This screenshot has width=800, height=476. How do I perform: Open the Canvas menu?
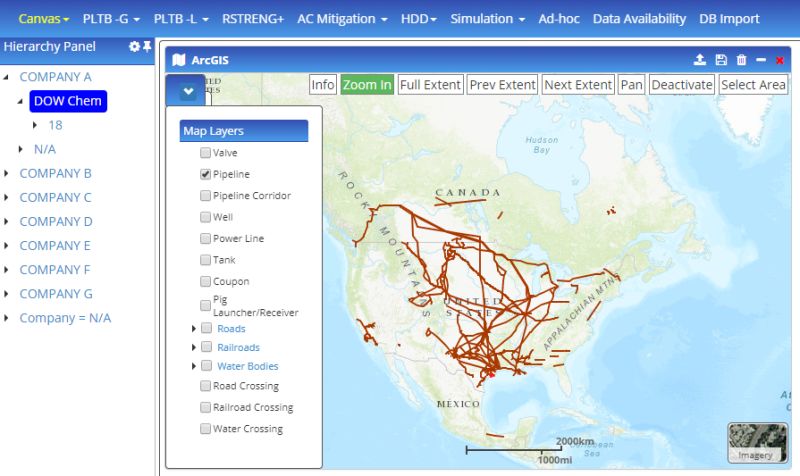(43, 19)
